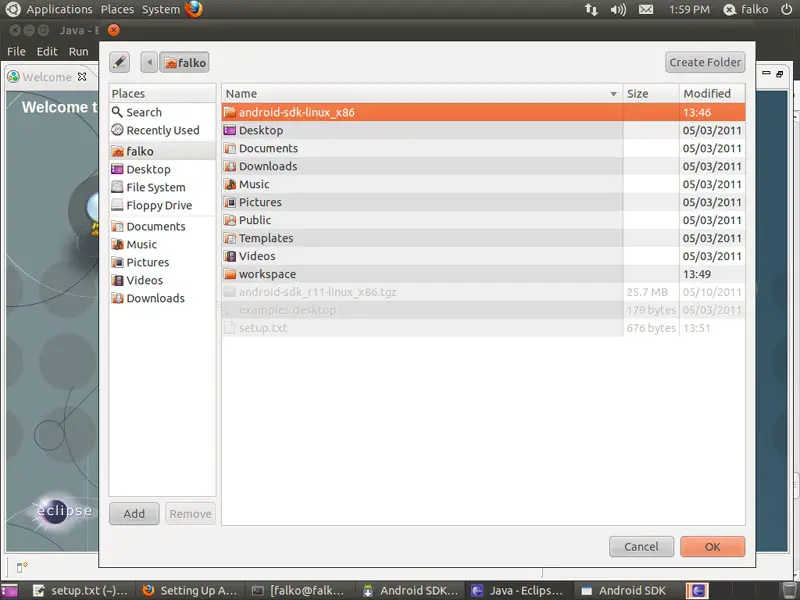Select Desktop in the Places sidebar
This screenshot has height=600, width=800.
pos(162,169)
